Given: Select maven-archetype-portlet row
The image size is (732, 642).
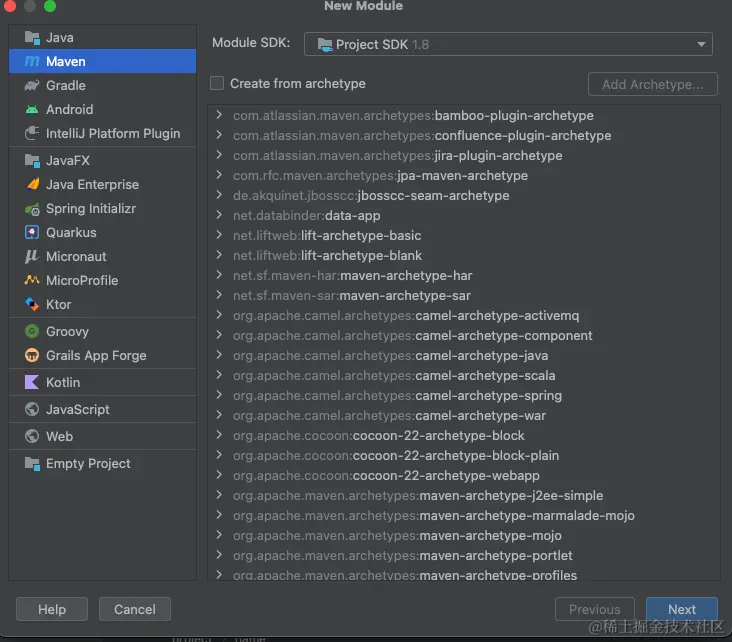Looking at the screenshot, I should pos(464,556).
